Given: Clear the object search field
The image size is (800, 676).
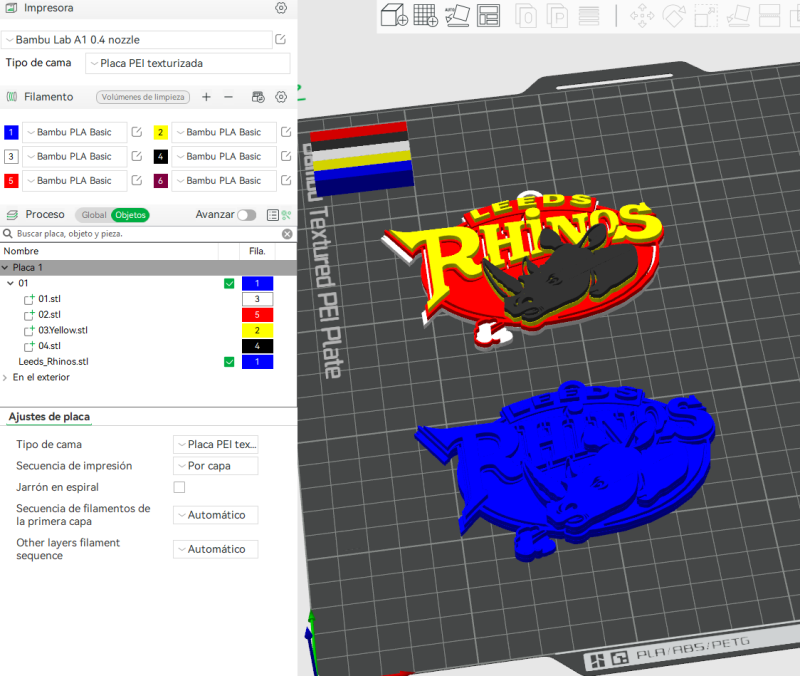Looking at the screenshot, I should pyautogui.click(x=287, y=234).
